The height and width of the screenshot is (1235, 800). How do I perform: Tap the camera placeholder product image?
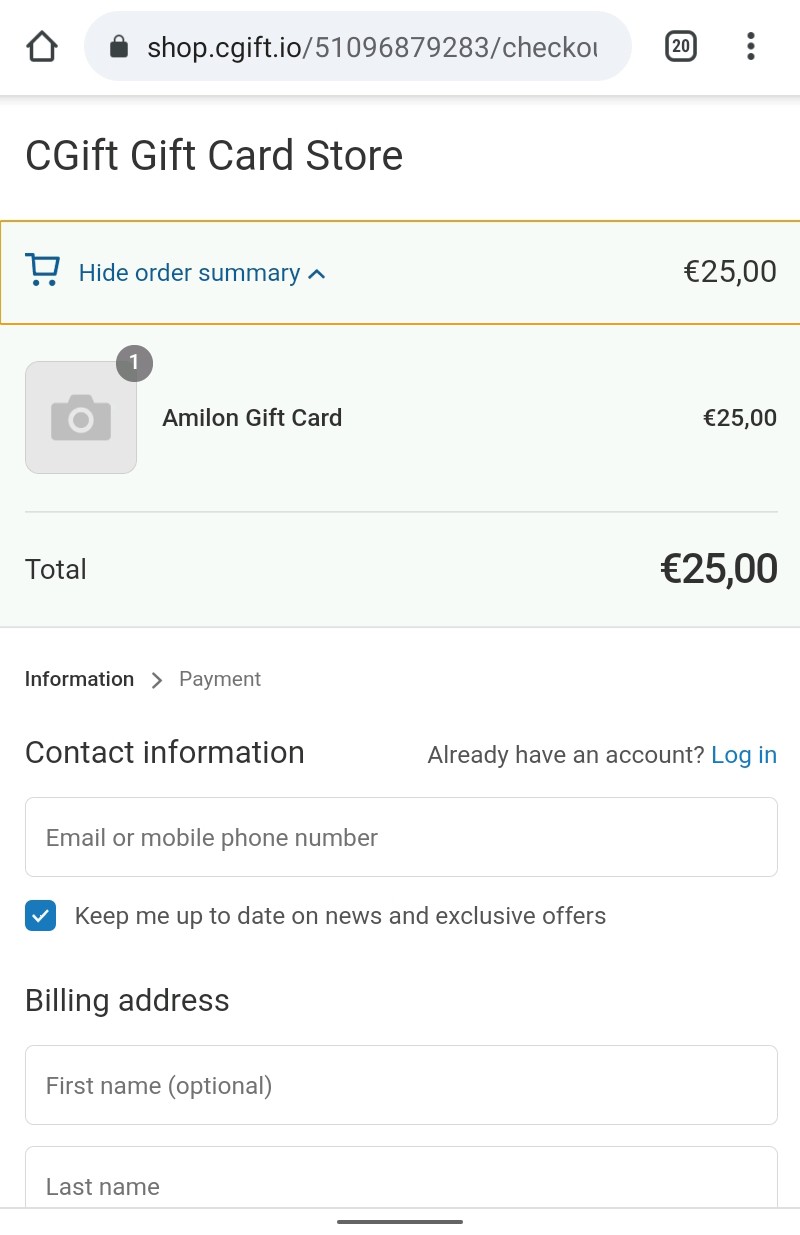[81, 418]
